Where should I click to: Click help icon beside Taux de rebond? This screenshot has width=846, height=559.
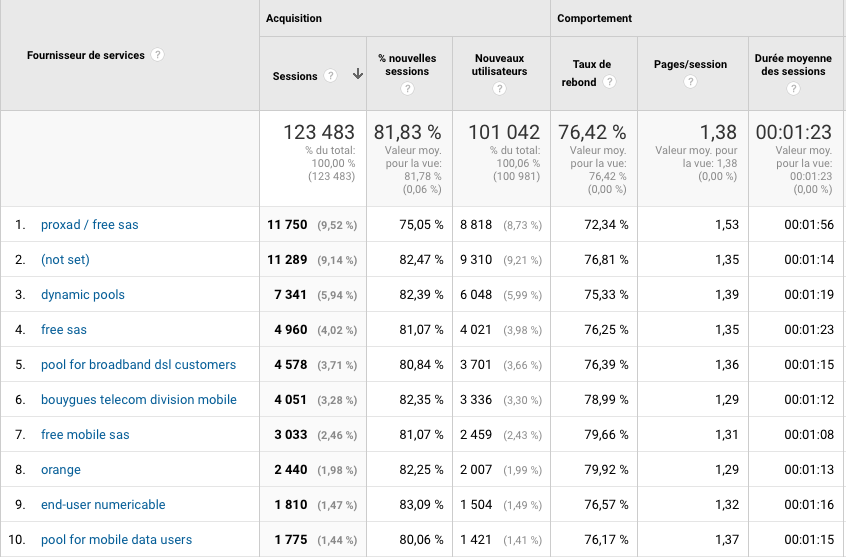click(x=607, y=83)
